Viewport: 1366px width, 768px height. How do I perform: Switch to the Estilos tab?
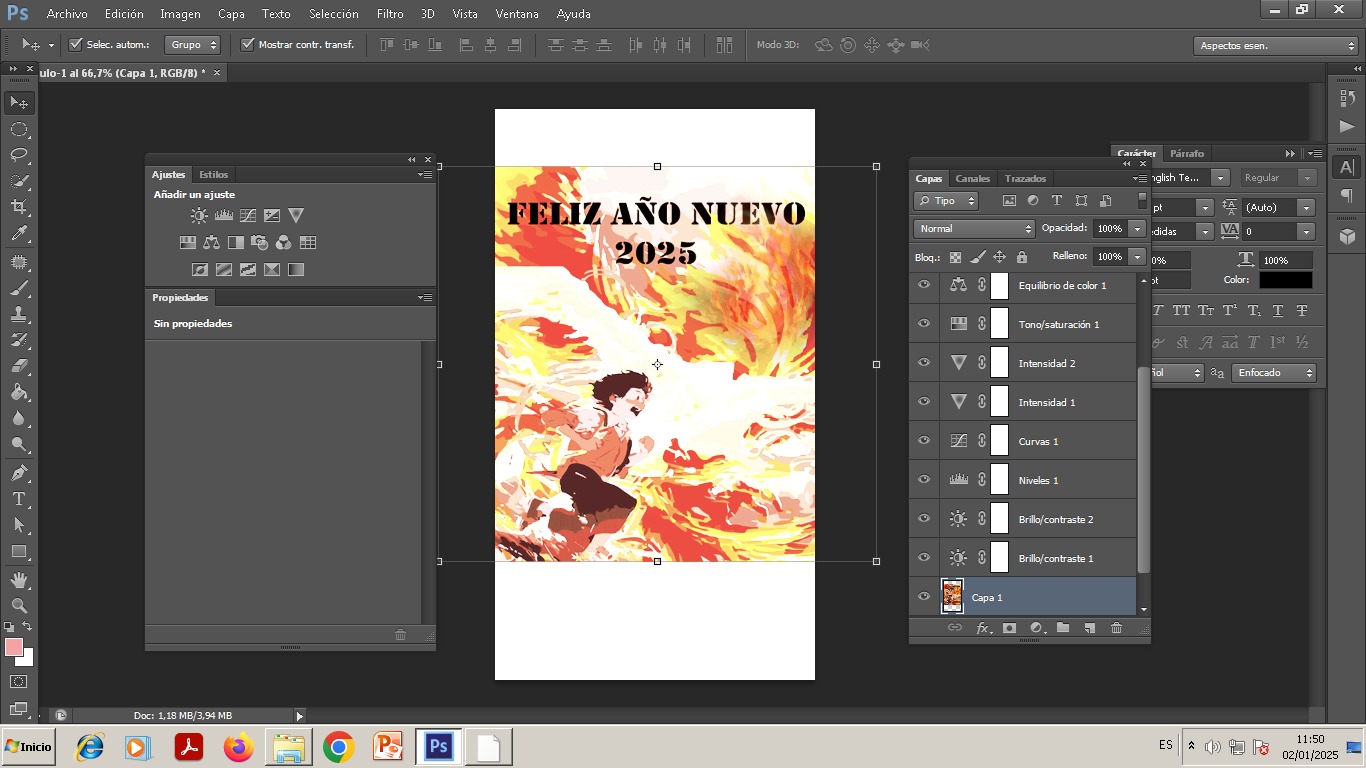pos(213,174)
